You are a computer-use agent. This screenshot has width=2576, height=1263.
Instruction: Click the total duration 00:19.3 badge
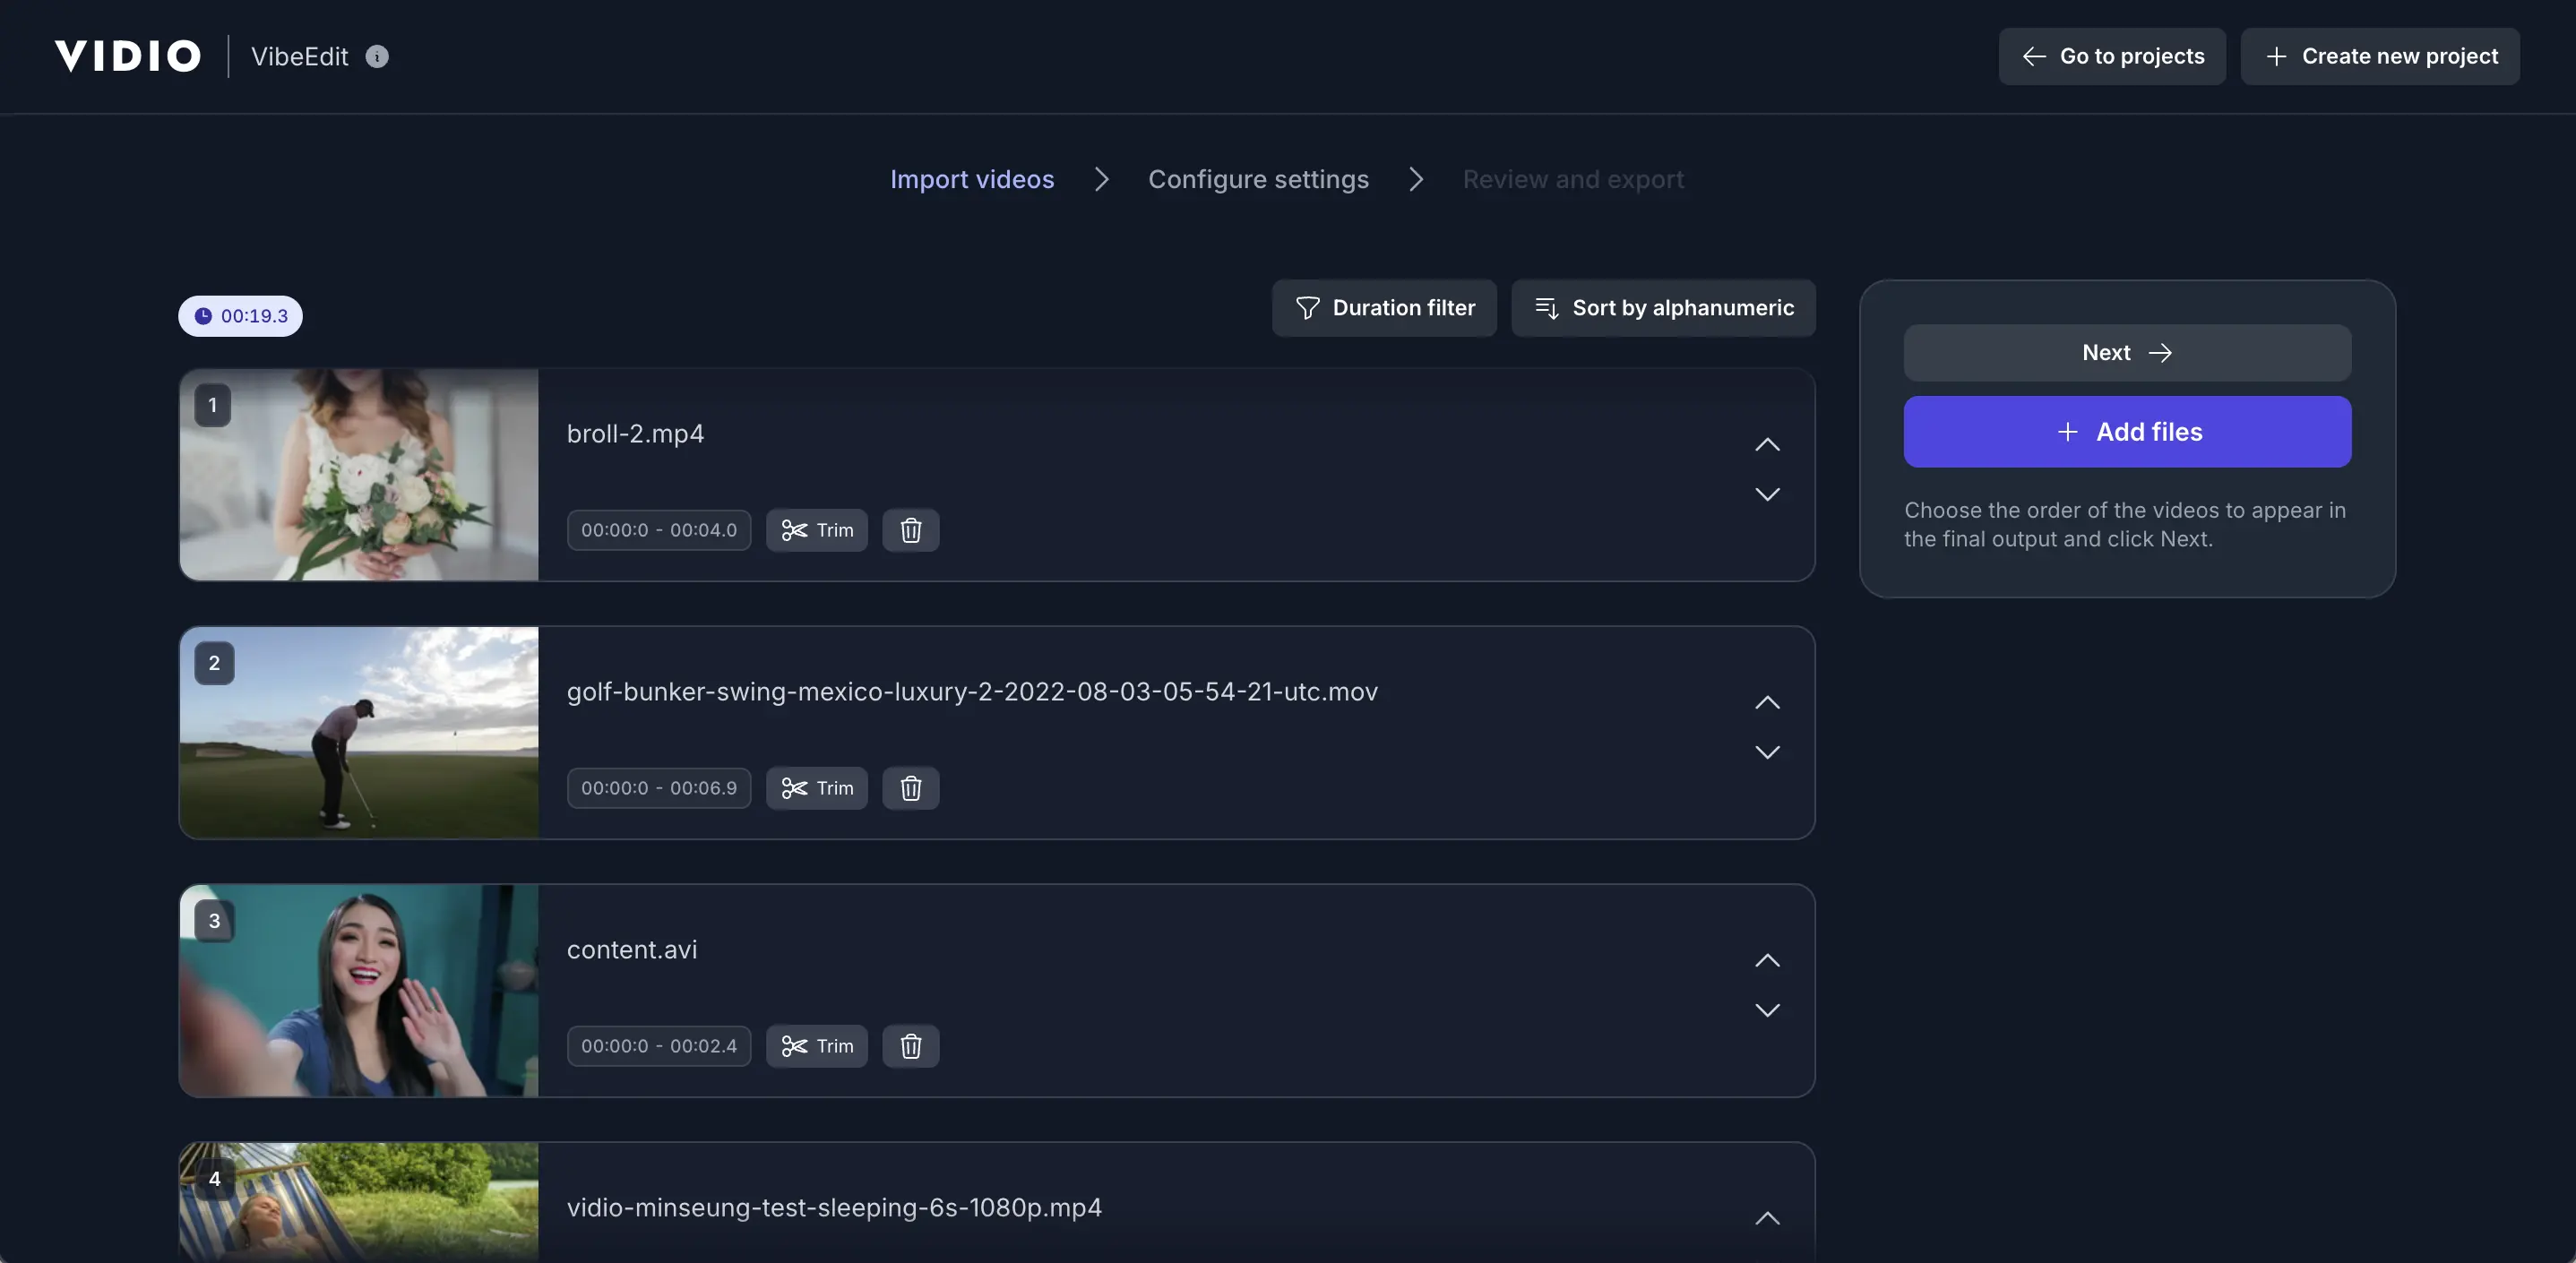pyautogui.click(x=240, y=316)
